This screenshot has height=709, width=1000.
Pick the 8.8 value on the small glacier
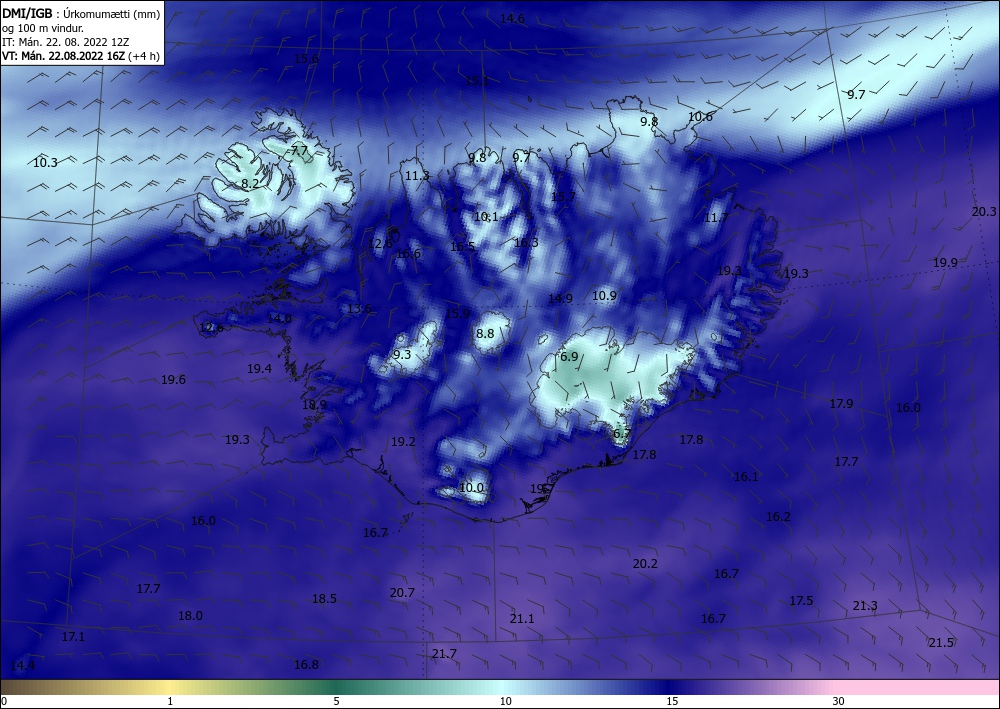pos(485,333)
